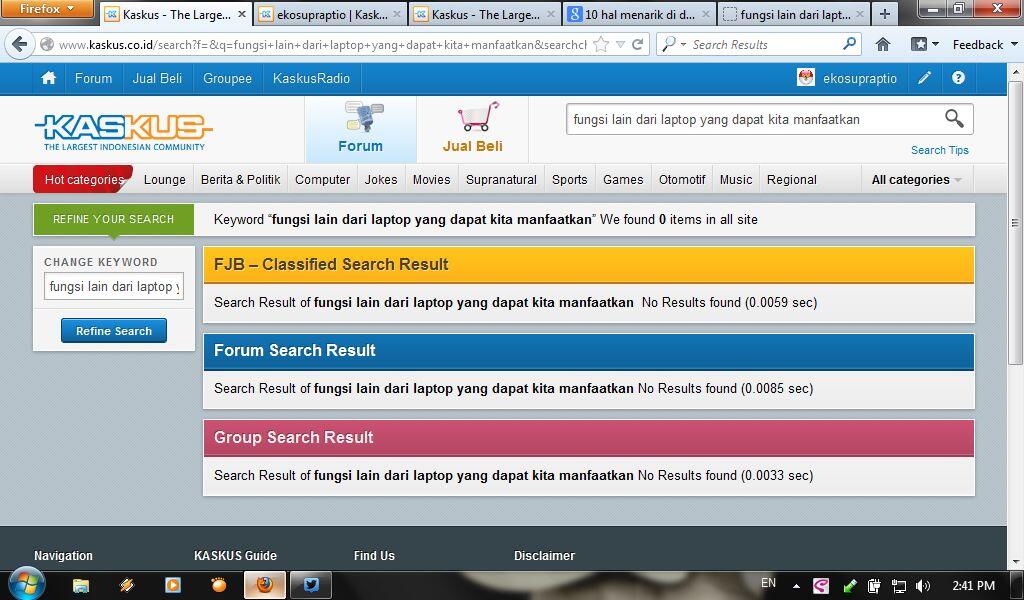The width and height of the screenshot is (1024, 600).
Task: Open help with the question mark icon
Action: 958,78
